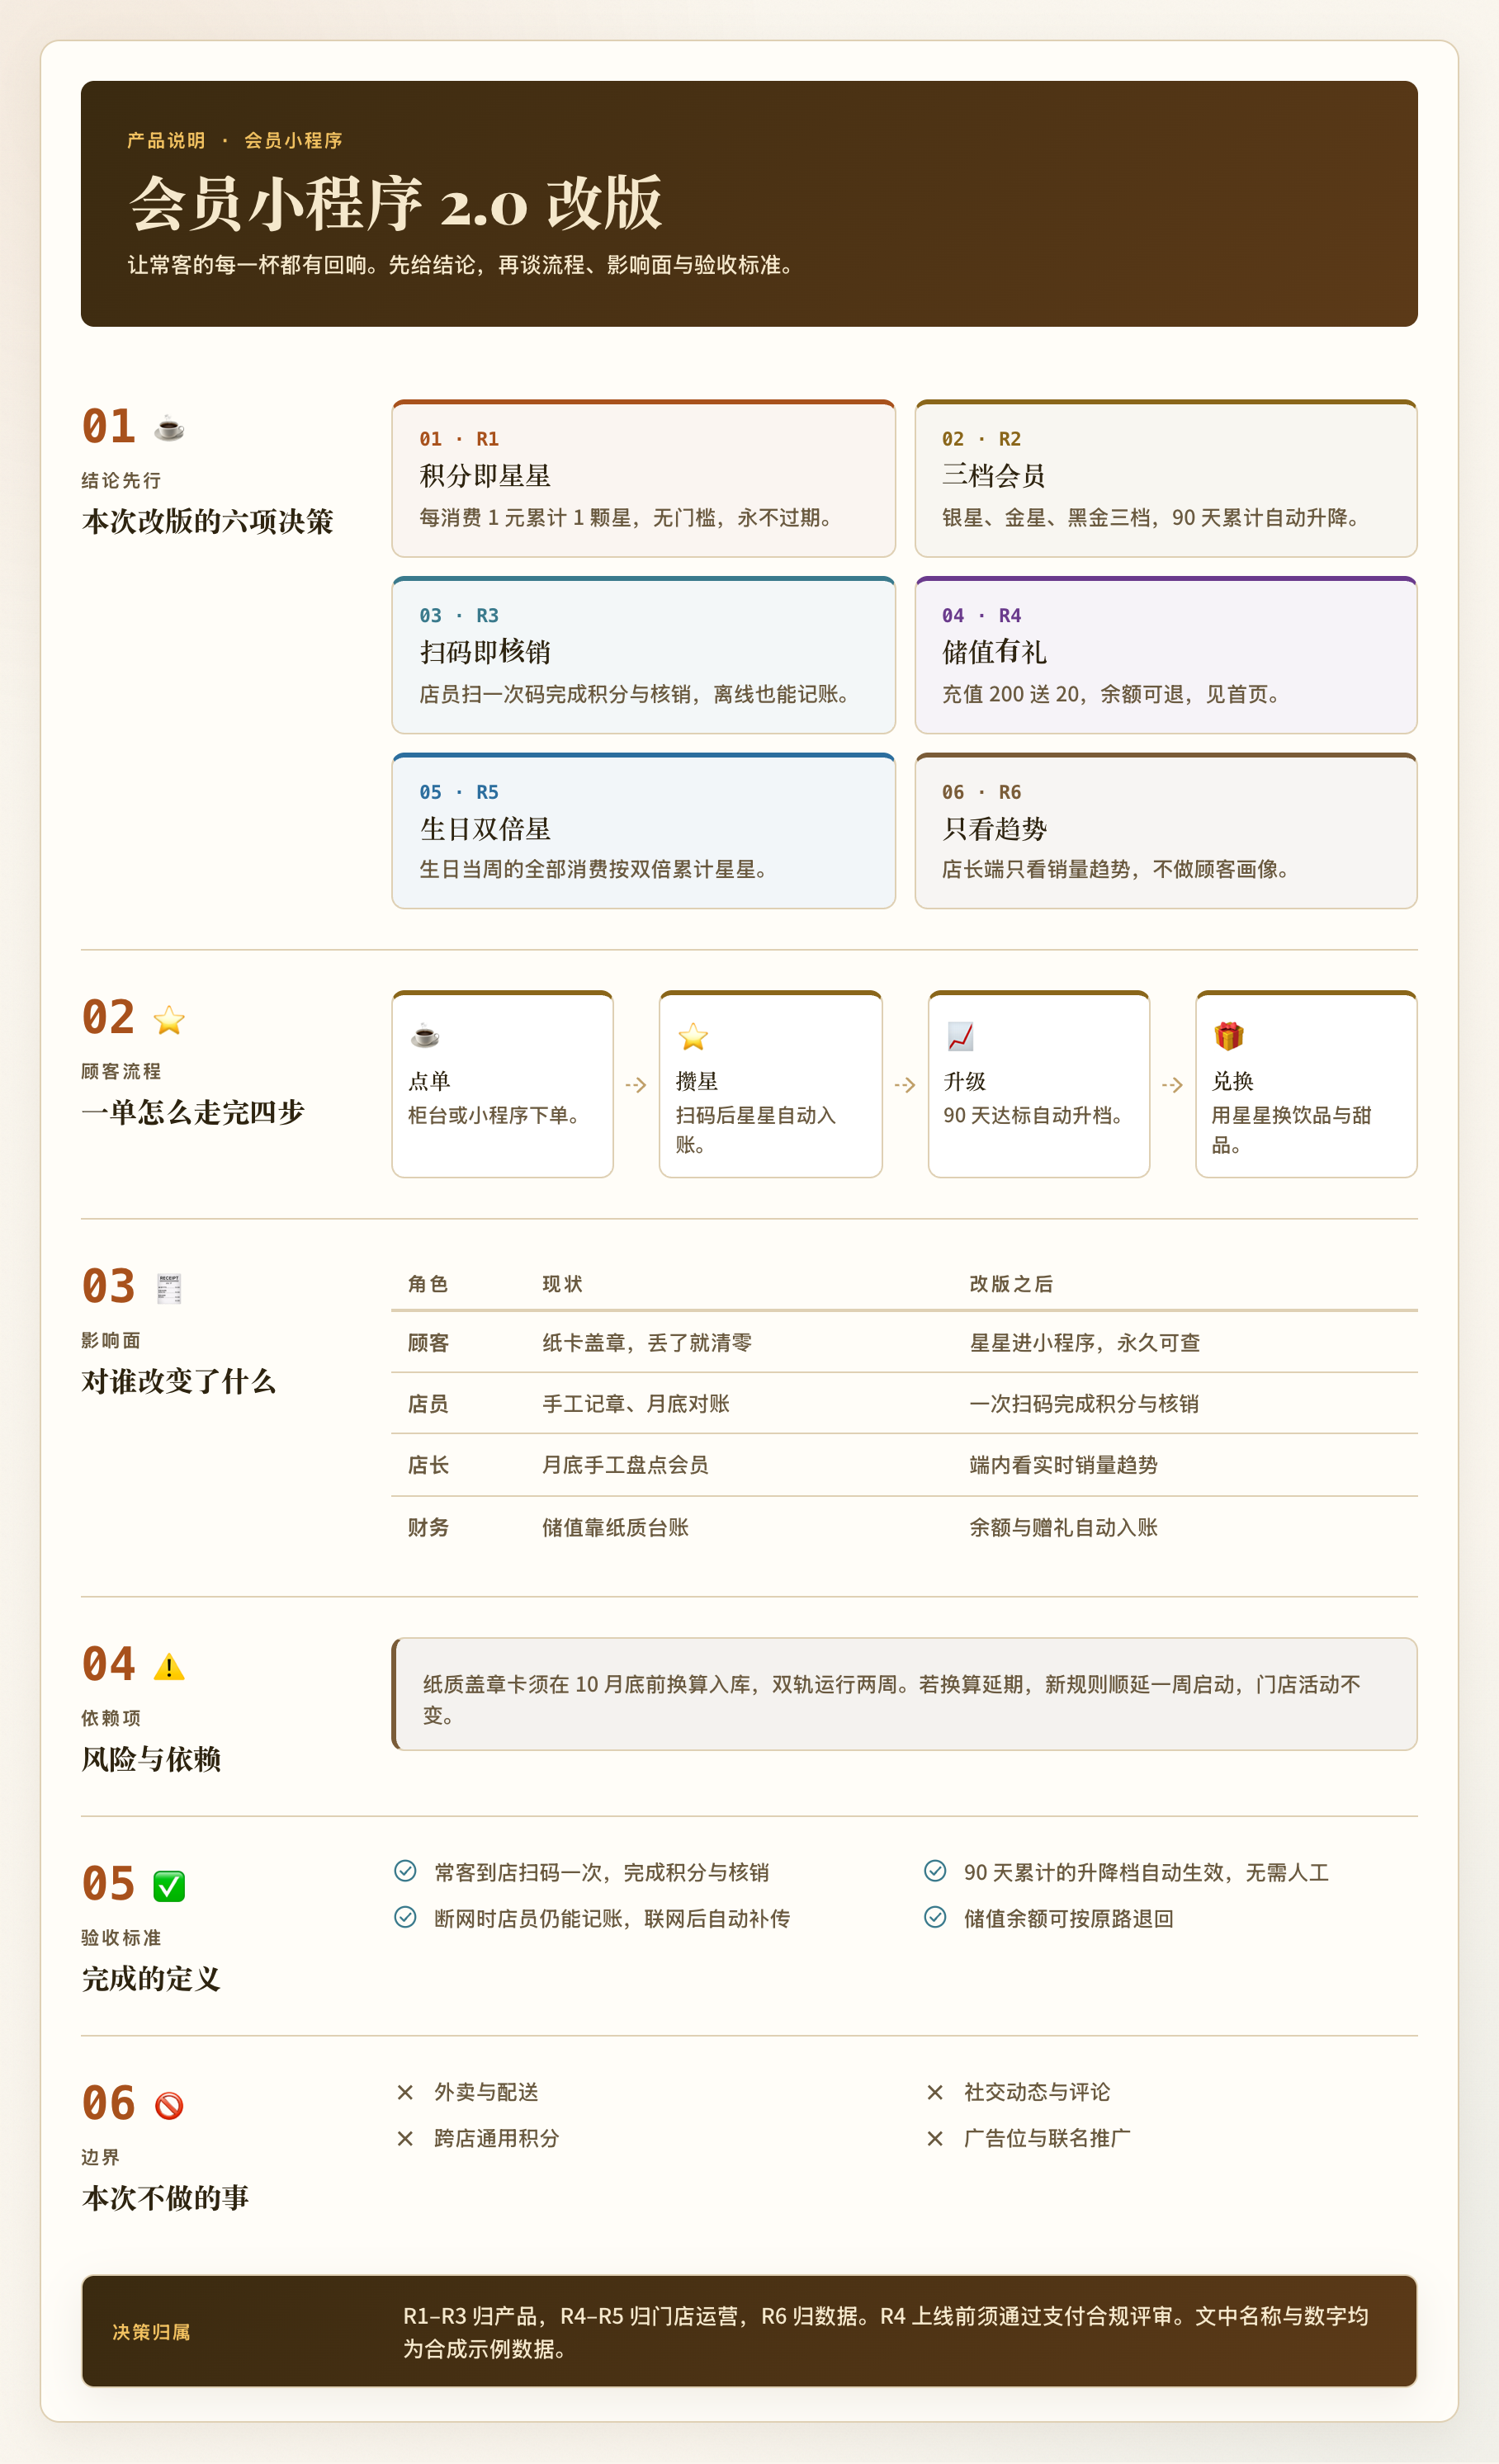Click the check circle beside 断网时店员仍能记账

tap(405, 1916)
